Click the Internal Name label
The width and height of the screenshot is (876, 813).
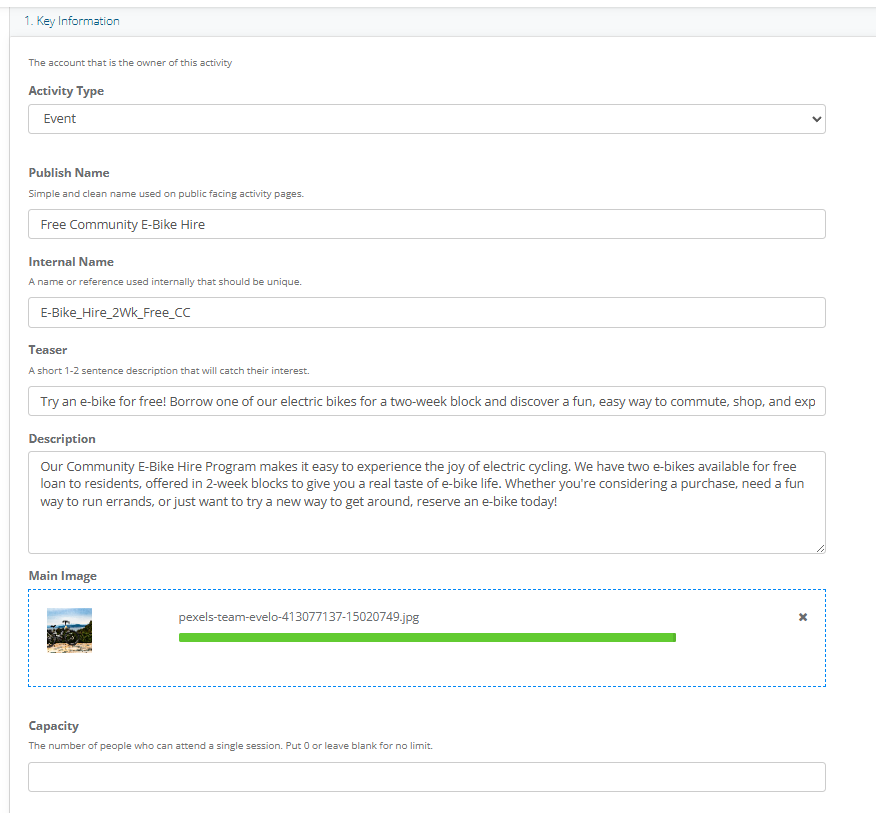click(71, 262)
